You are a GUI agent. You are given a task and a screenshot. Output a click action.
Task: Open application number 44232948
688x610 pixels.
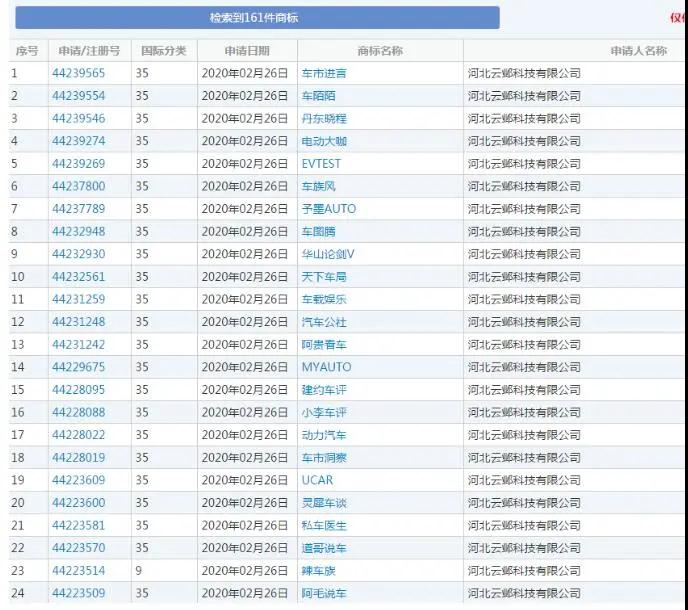tap(79, 231)
